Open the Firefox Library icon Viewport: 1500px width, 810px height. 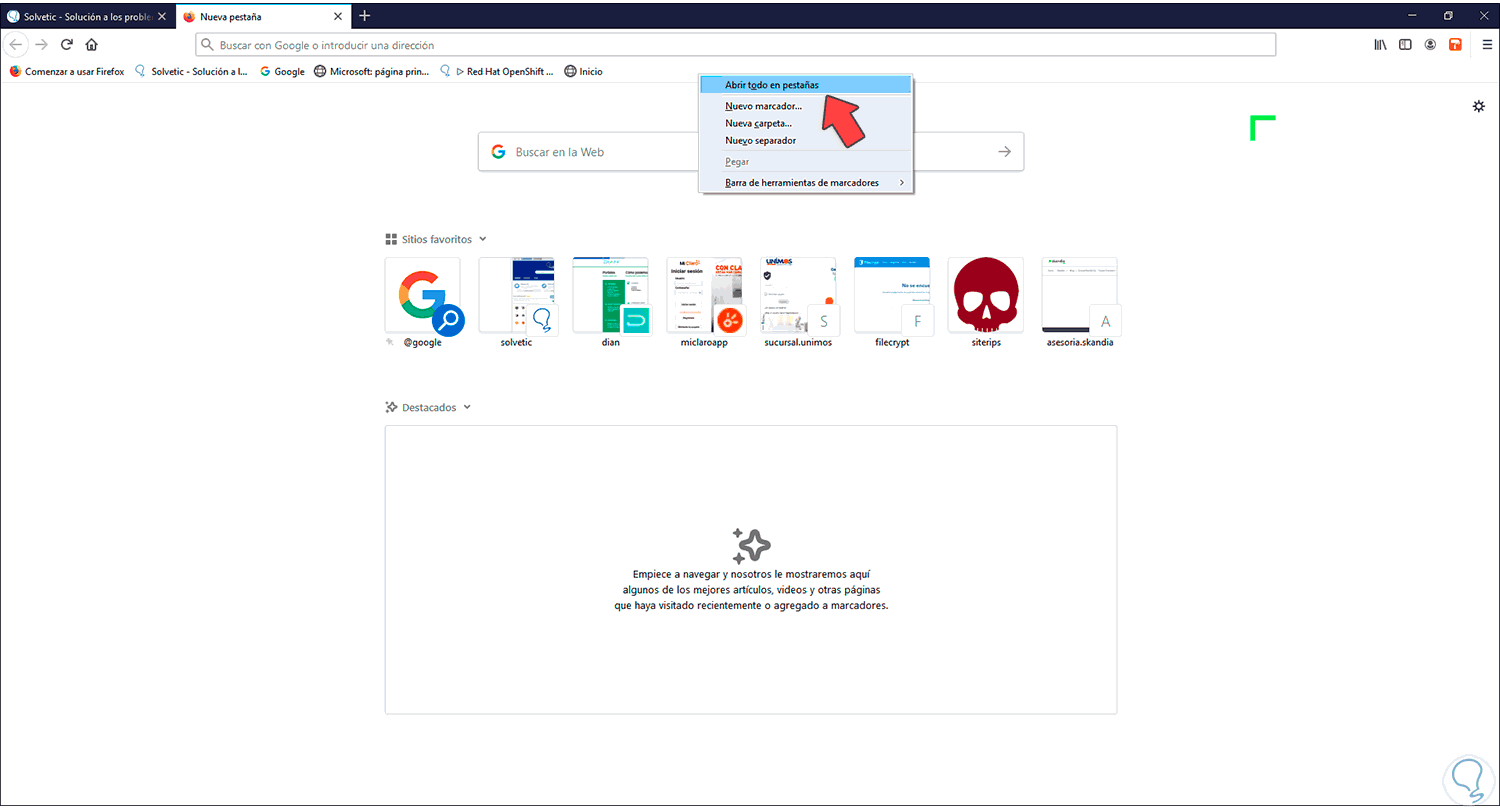[1380, 44]
